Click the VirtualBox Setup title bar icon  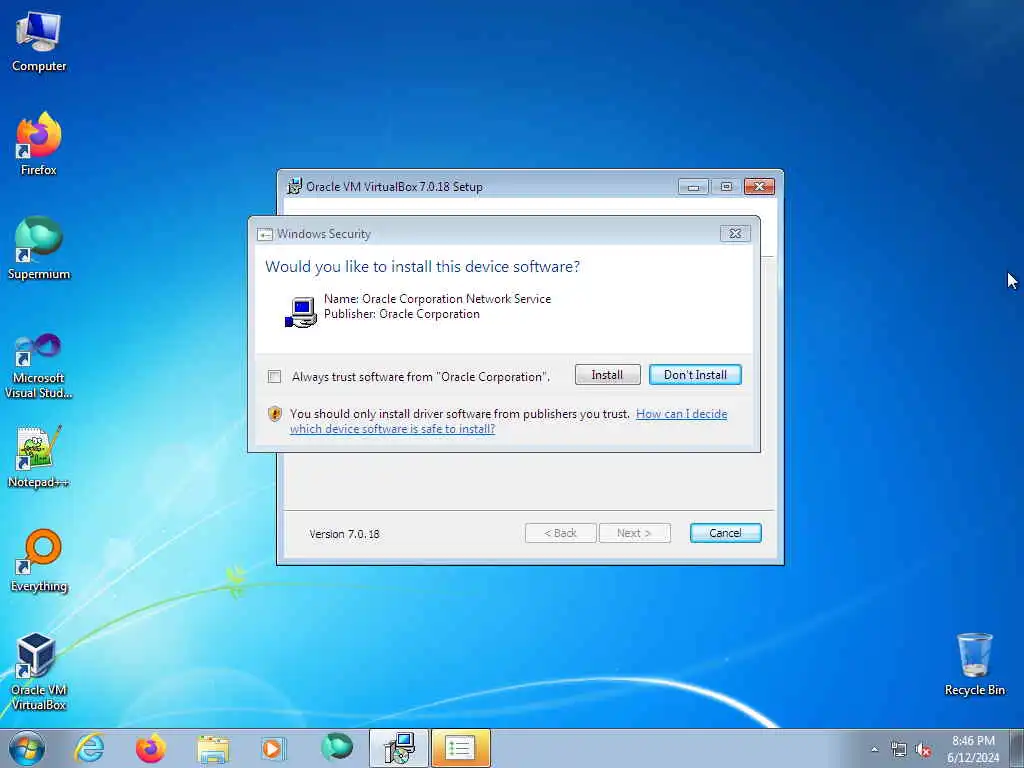[x=295, y=186]
